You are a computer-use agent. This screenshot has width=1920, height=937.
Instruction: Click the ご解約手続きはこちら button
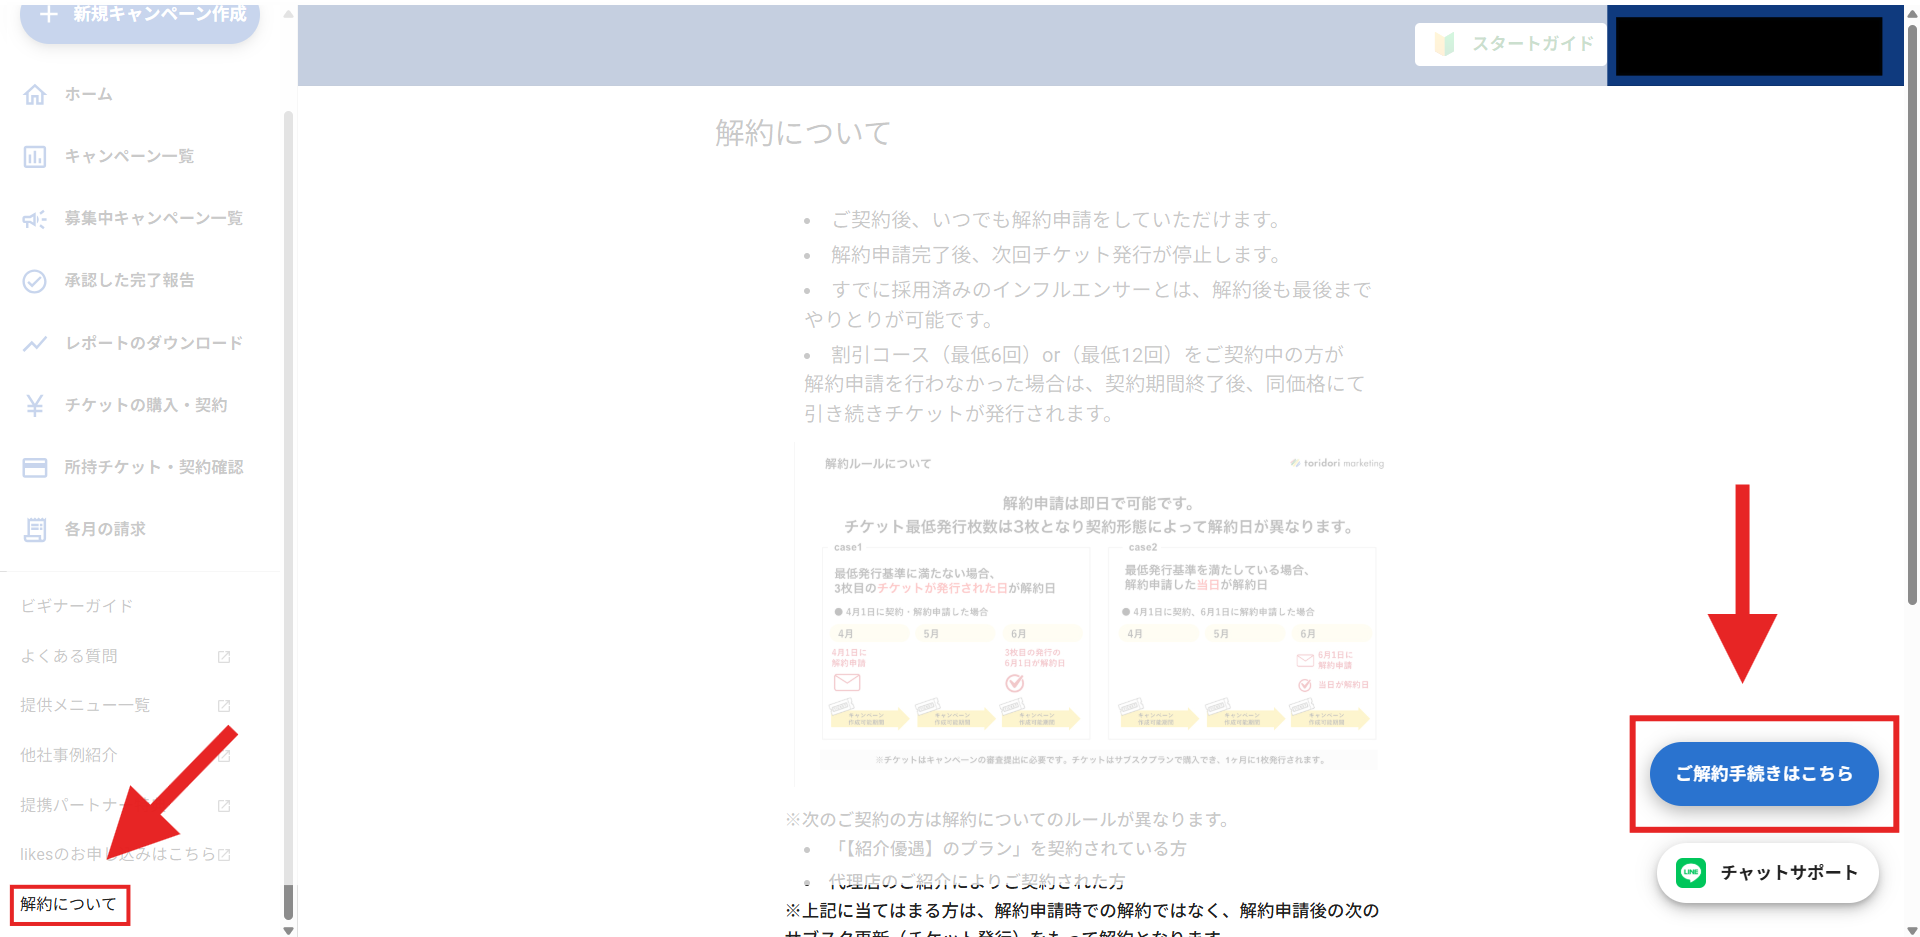tap(1764, 773)
